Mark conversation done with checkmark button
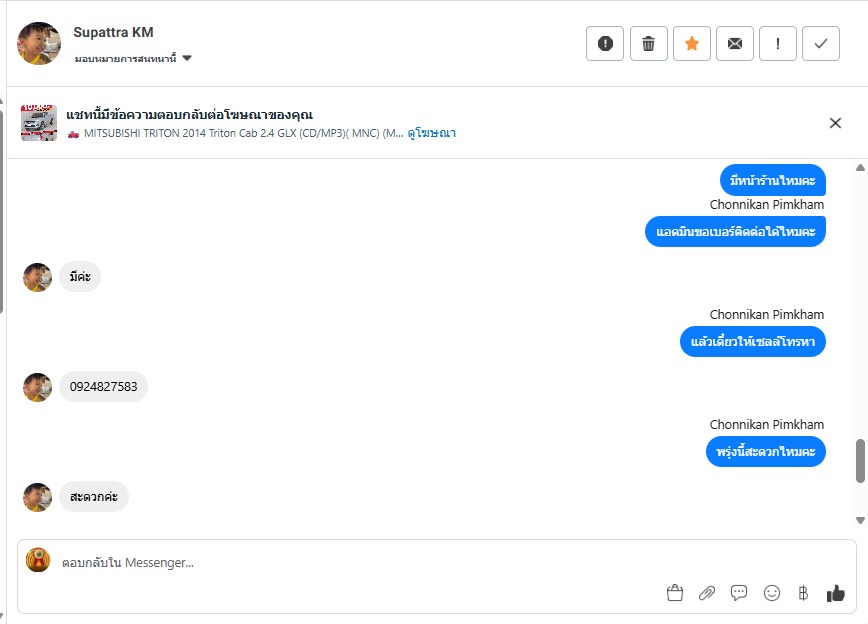 821,44
